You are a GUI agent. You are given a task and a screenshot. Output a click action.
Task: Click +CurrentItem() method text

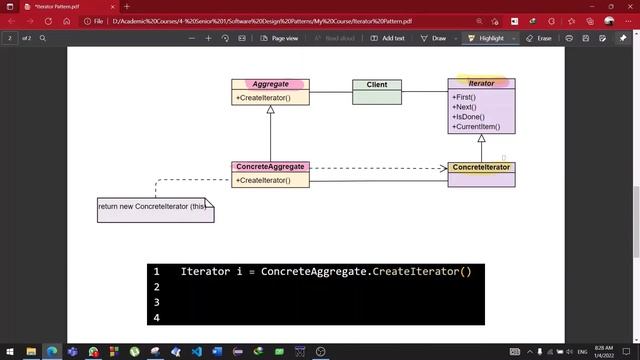pos(476,127)
